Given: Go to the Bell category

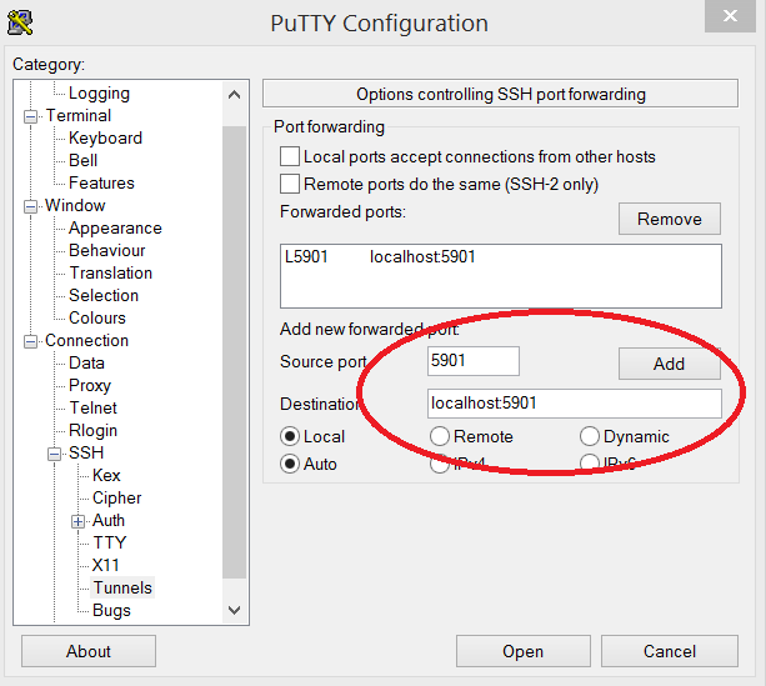Looking at the screenshot, I should [x=83, y=160].
